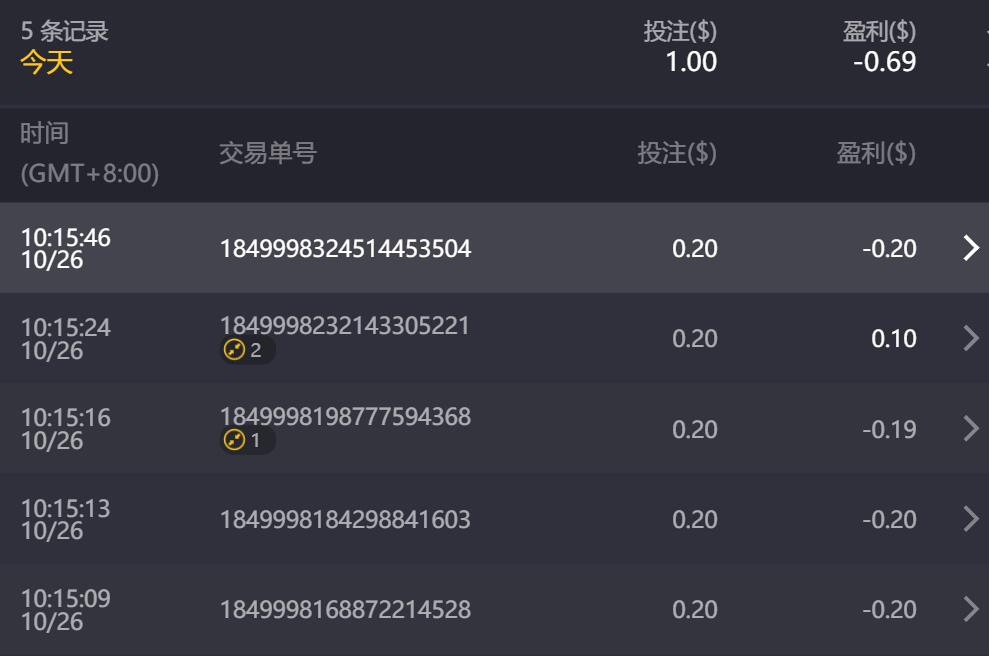Open details chevron for 10:15:13 record

click(x=970, y=519)
